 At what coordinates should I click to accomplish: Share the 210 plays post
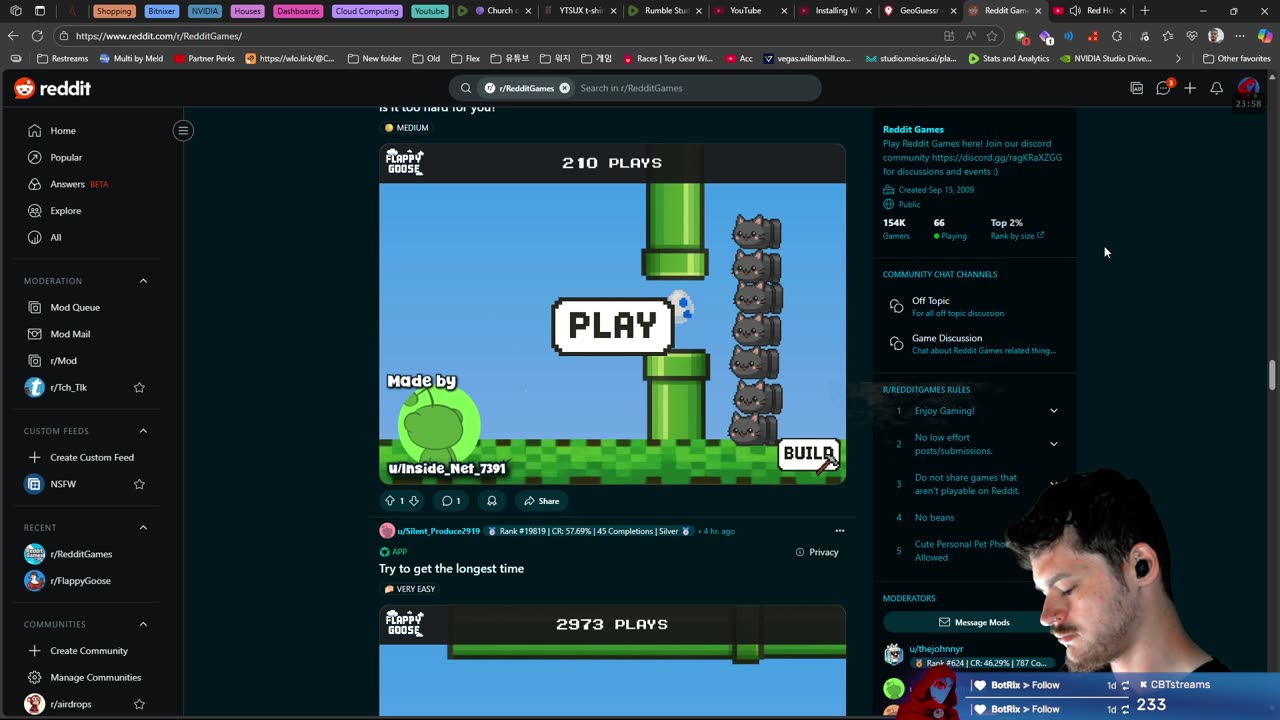pyautogui.click(x=541, y=501)
